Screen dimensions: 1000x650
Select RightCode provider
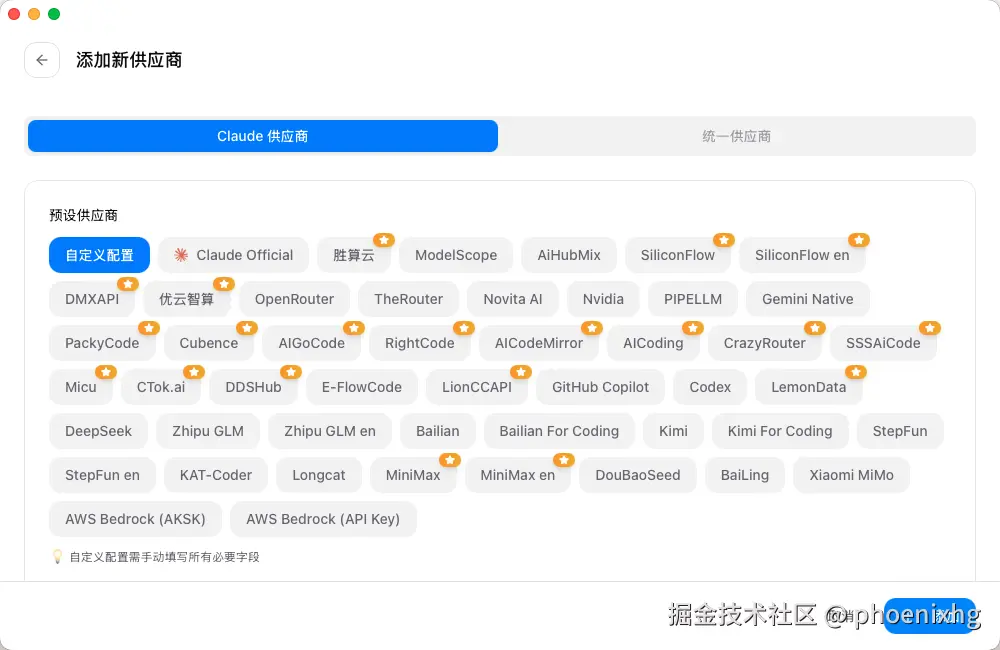pos(420,343)
